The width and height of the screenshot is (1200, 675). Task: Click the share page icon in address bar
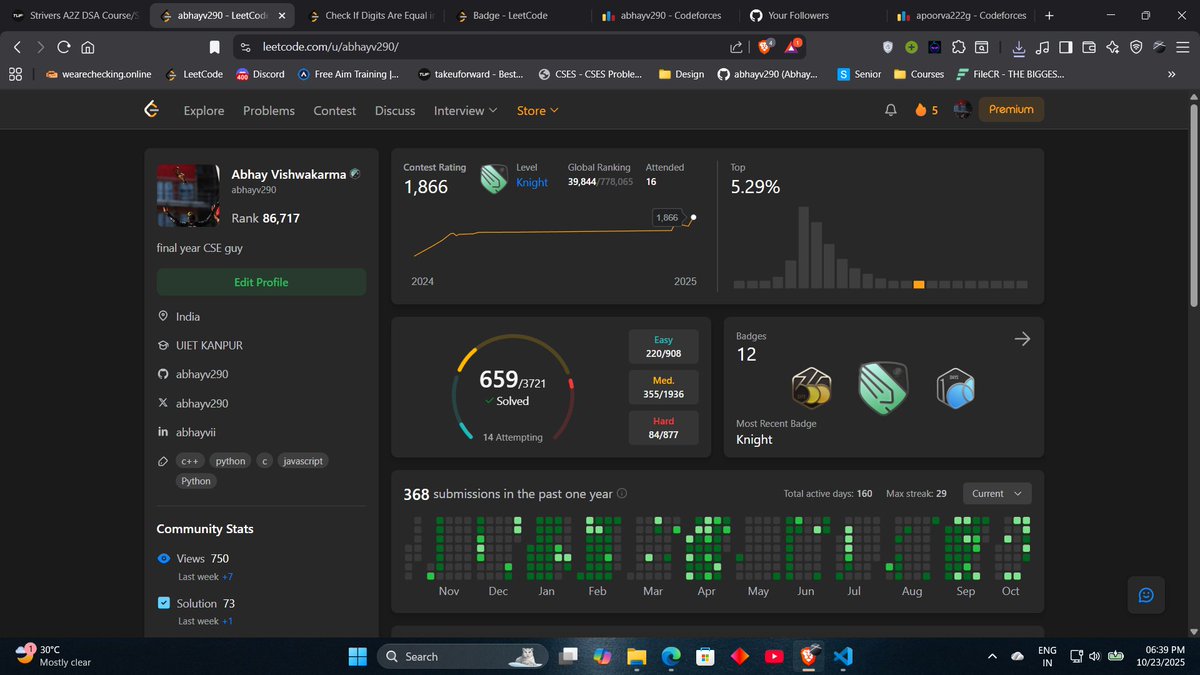737,46
